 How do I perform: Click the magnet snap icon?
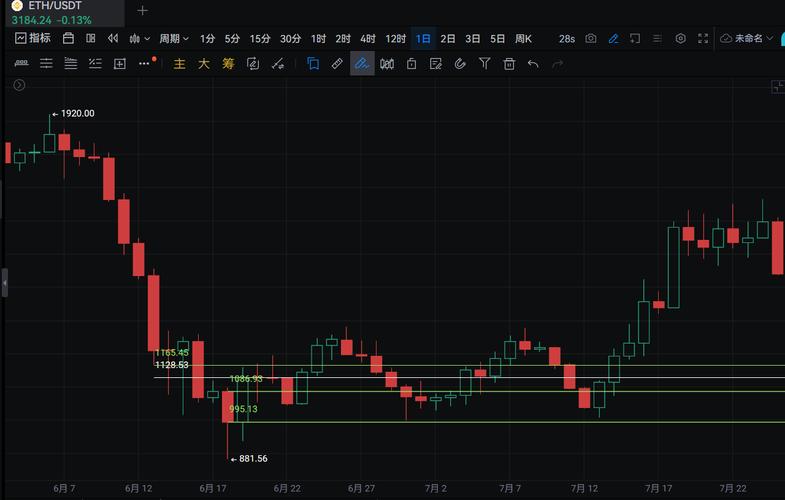click(460, 64)
